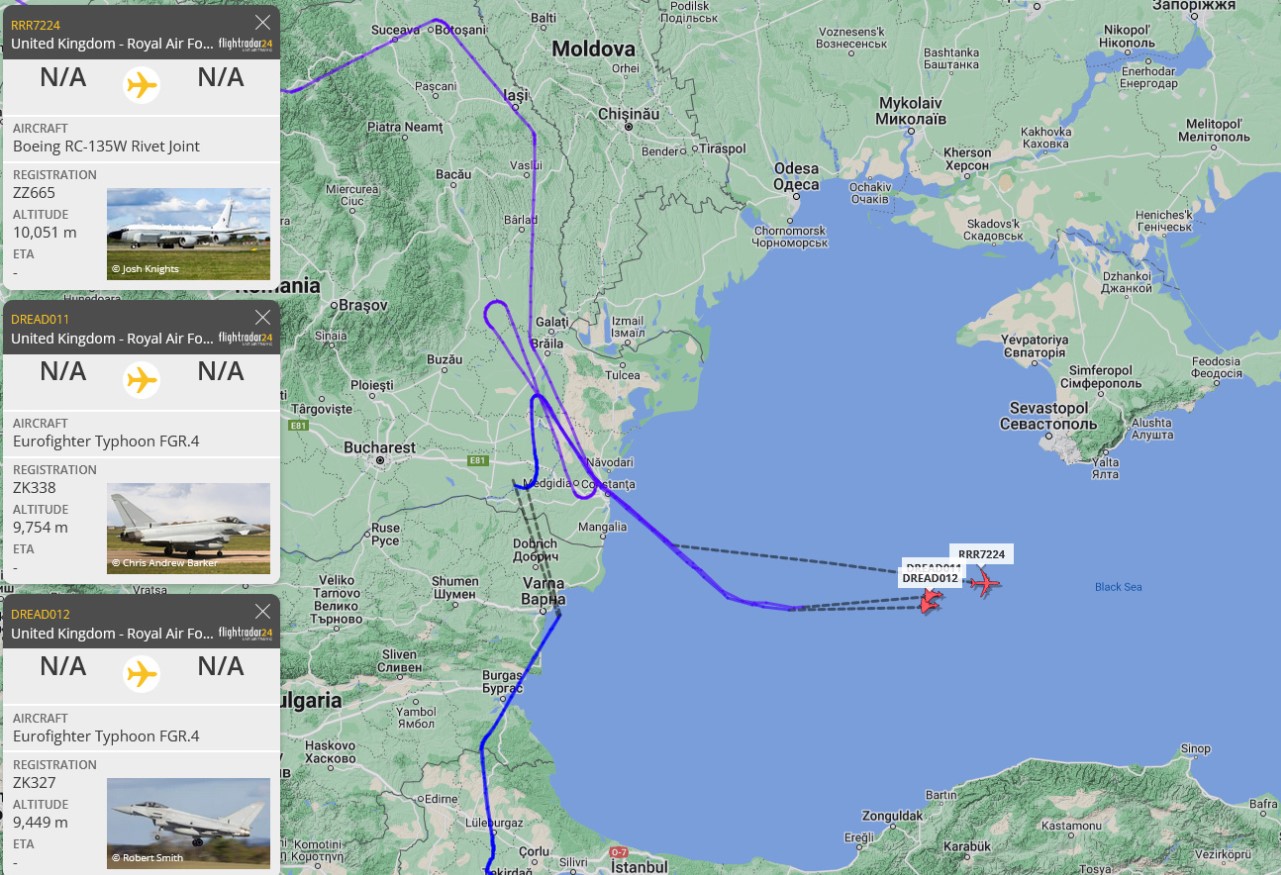
Task: Click the yellow plane icon in DREAD011 panel
Action: 142,379
